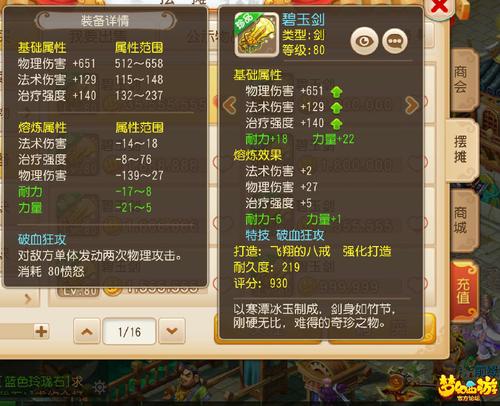Click the plus icon button
Image resolution: width=500 pixels, height=406 pixels.
pyautogui.click(x=41, y=331)
